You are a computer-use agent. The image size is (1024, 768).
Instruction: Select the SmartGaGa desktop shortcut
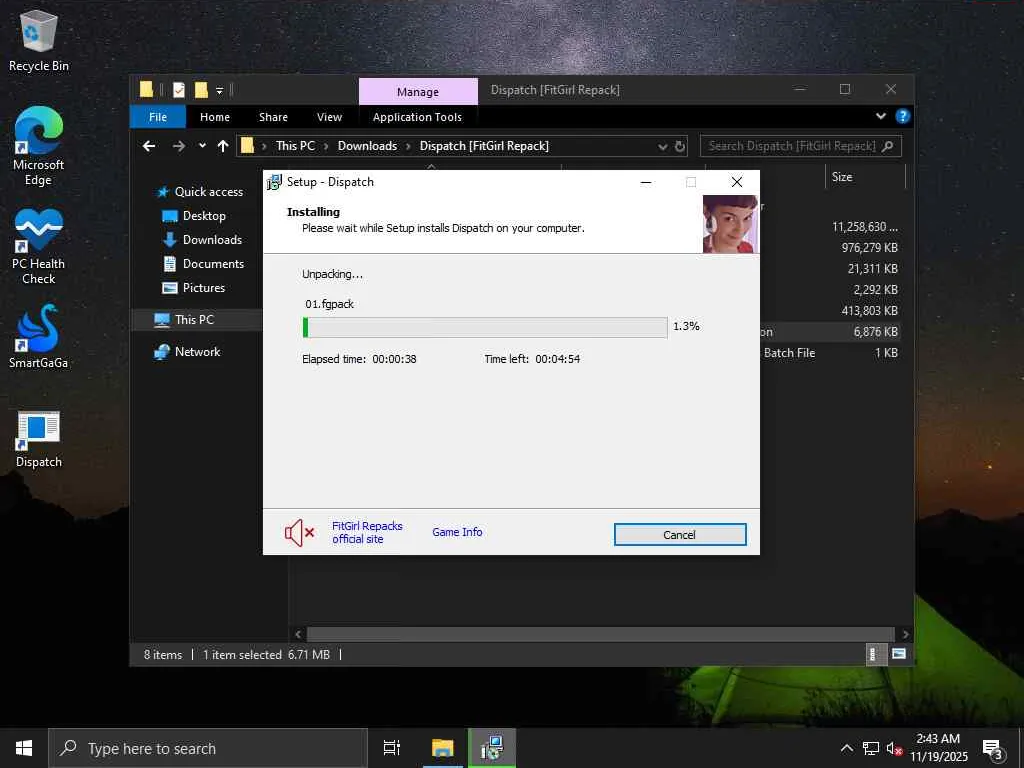pyautogui.click(x=39, y=336)
